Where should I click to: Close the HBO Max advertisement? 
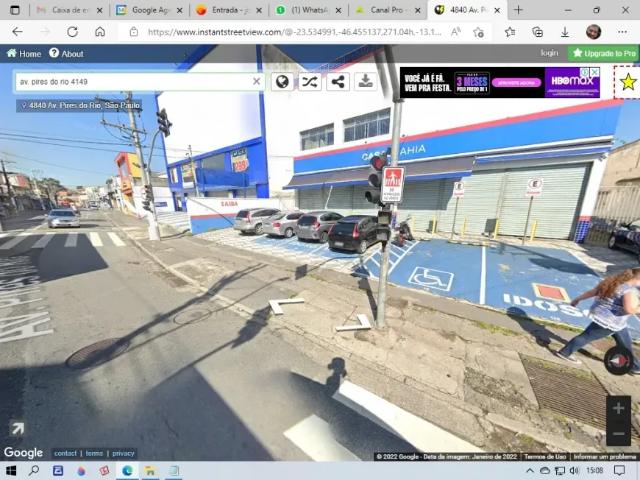[x=595, y=72]
